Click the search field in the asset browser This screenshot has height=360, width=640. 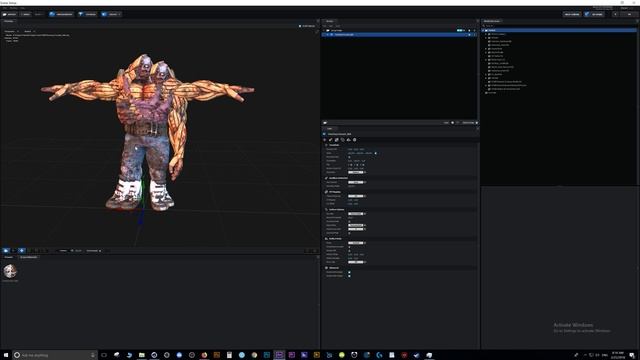click(x=559, y=26)
